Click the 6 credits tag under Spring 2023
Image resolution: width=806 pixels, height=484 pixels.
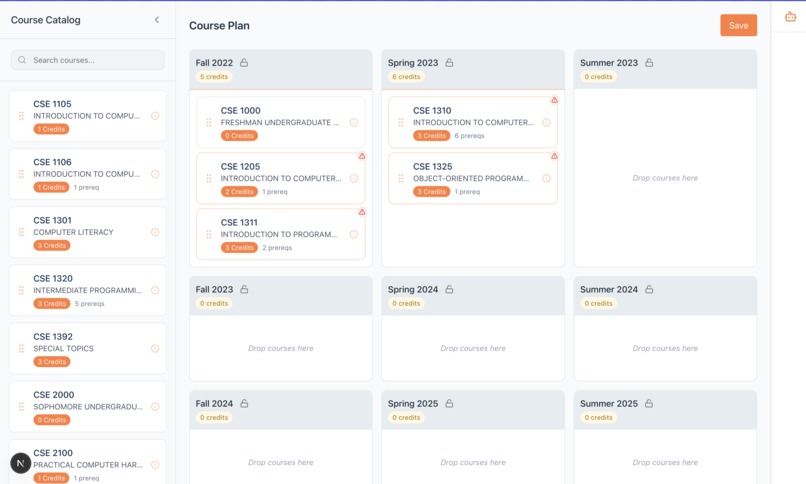pyautogui.click(x=406, y=77)
